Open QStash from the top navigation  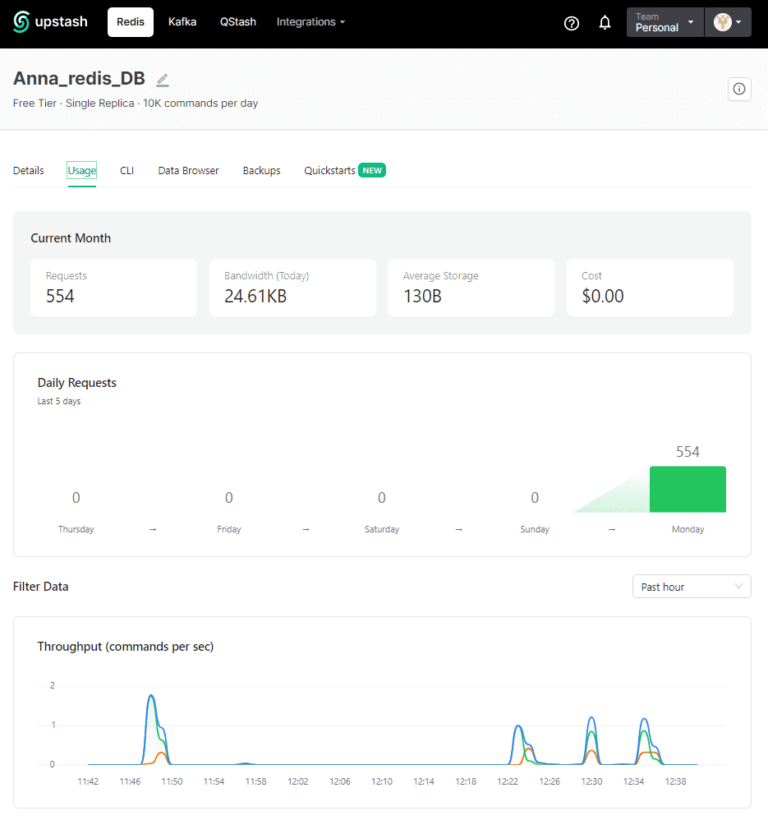238,22
